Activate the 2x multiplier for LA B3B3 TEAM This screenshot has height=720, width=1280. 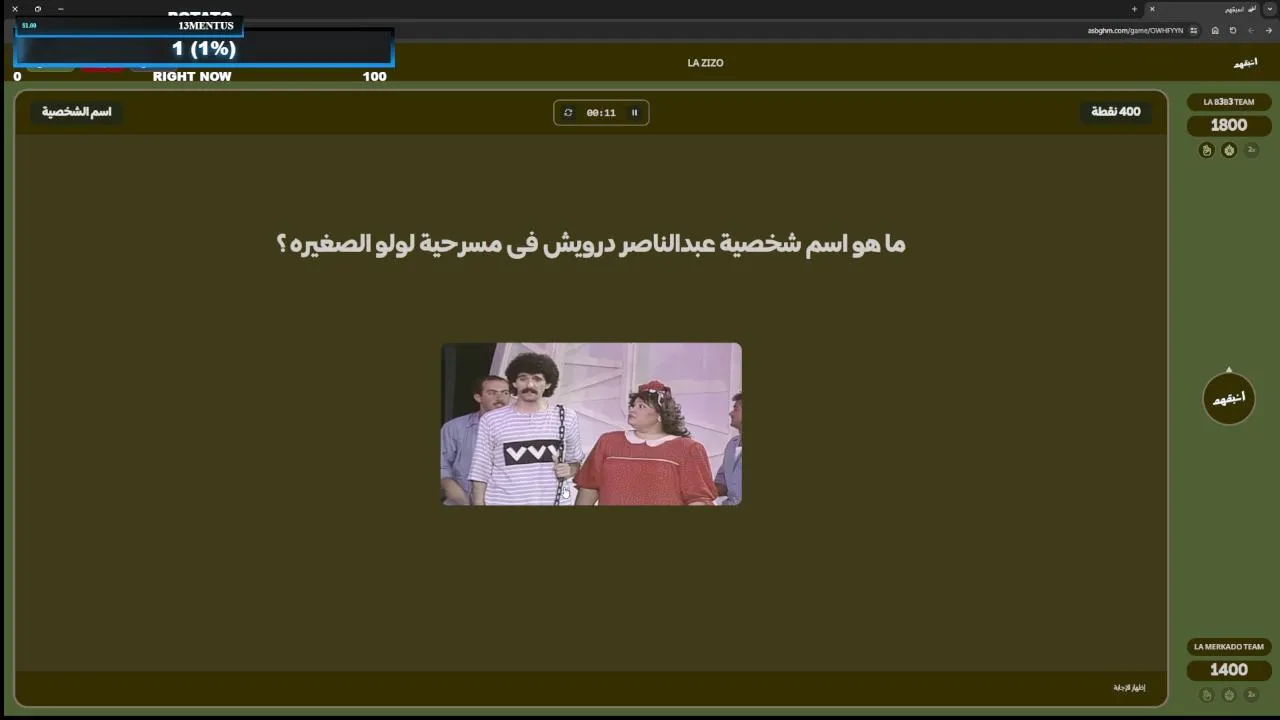pos(1251,150)
